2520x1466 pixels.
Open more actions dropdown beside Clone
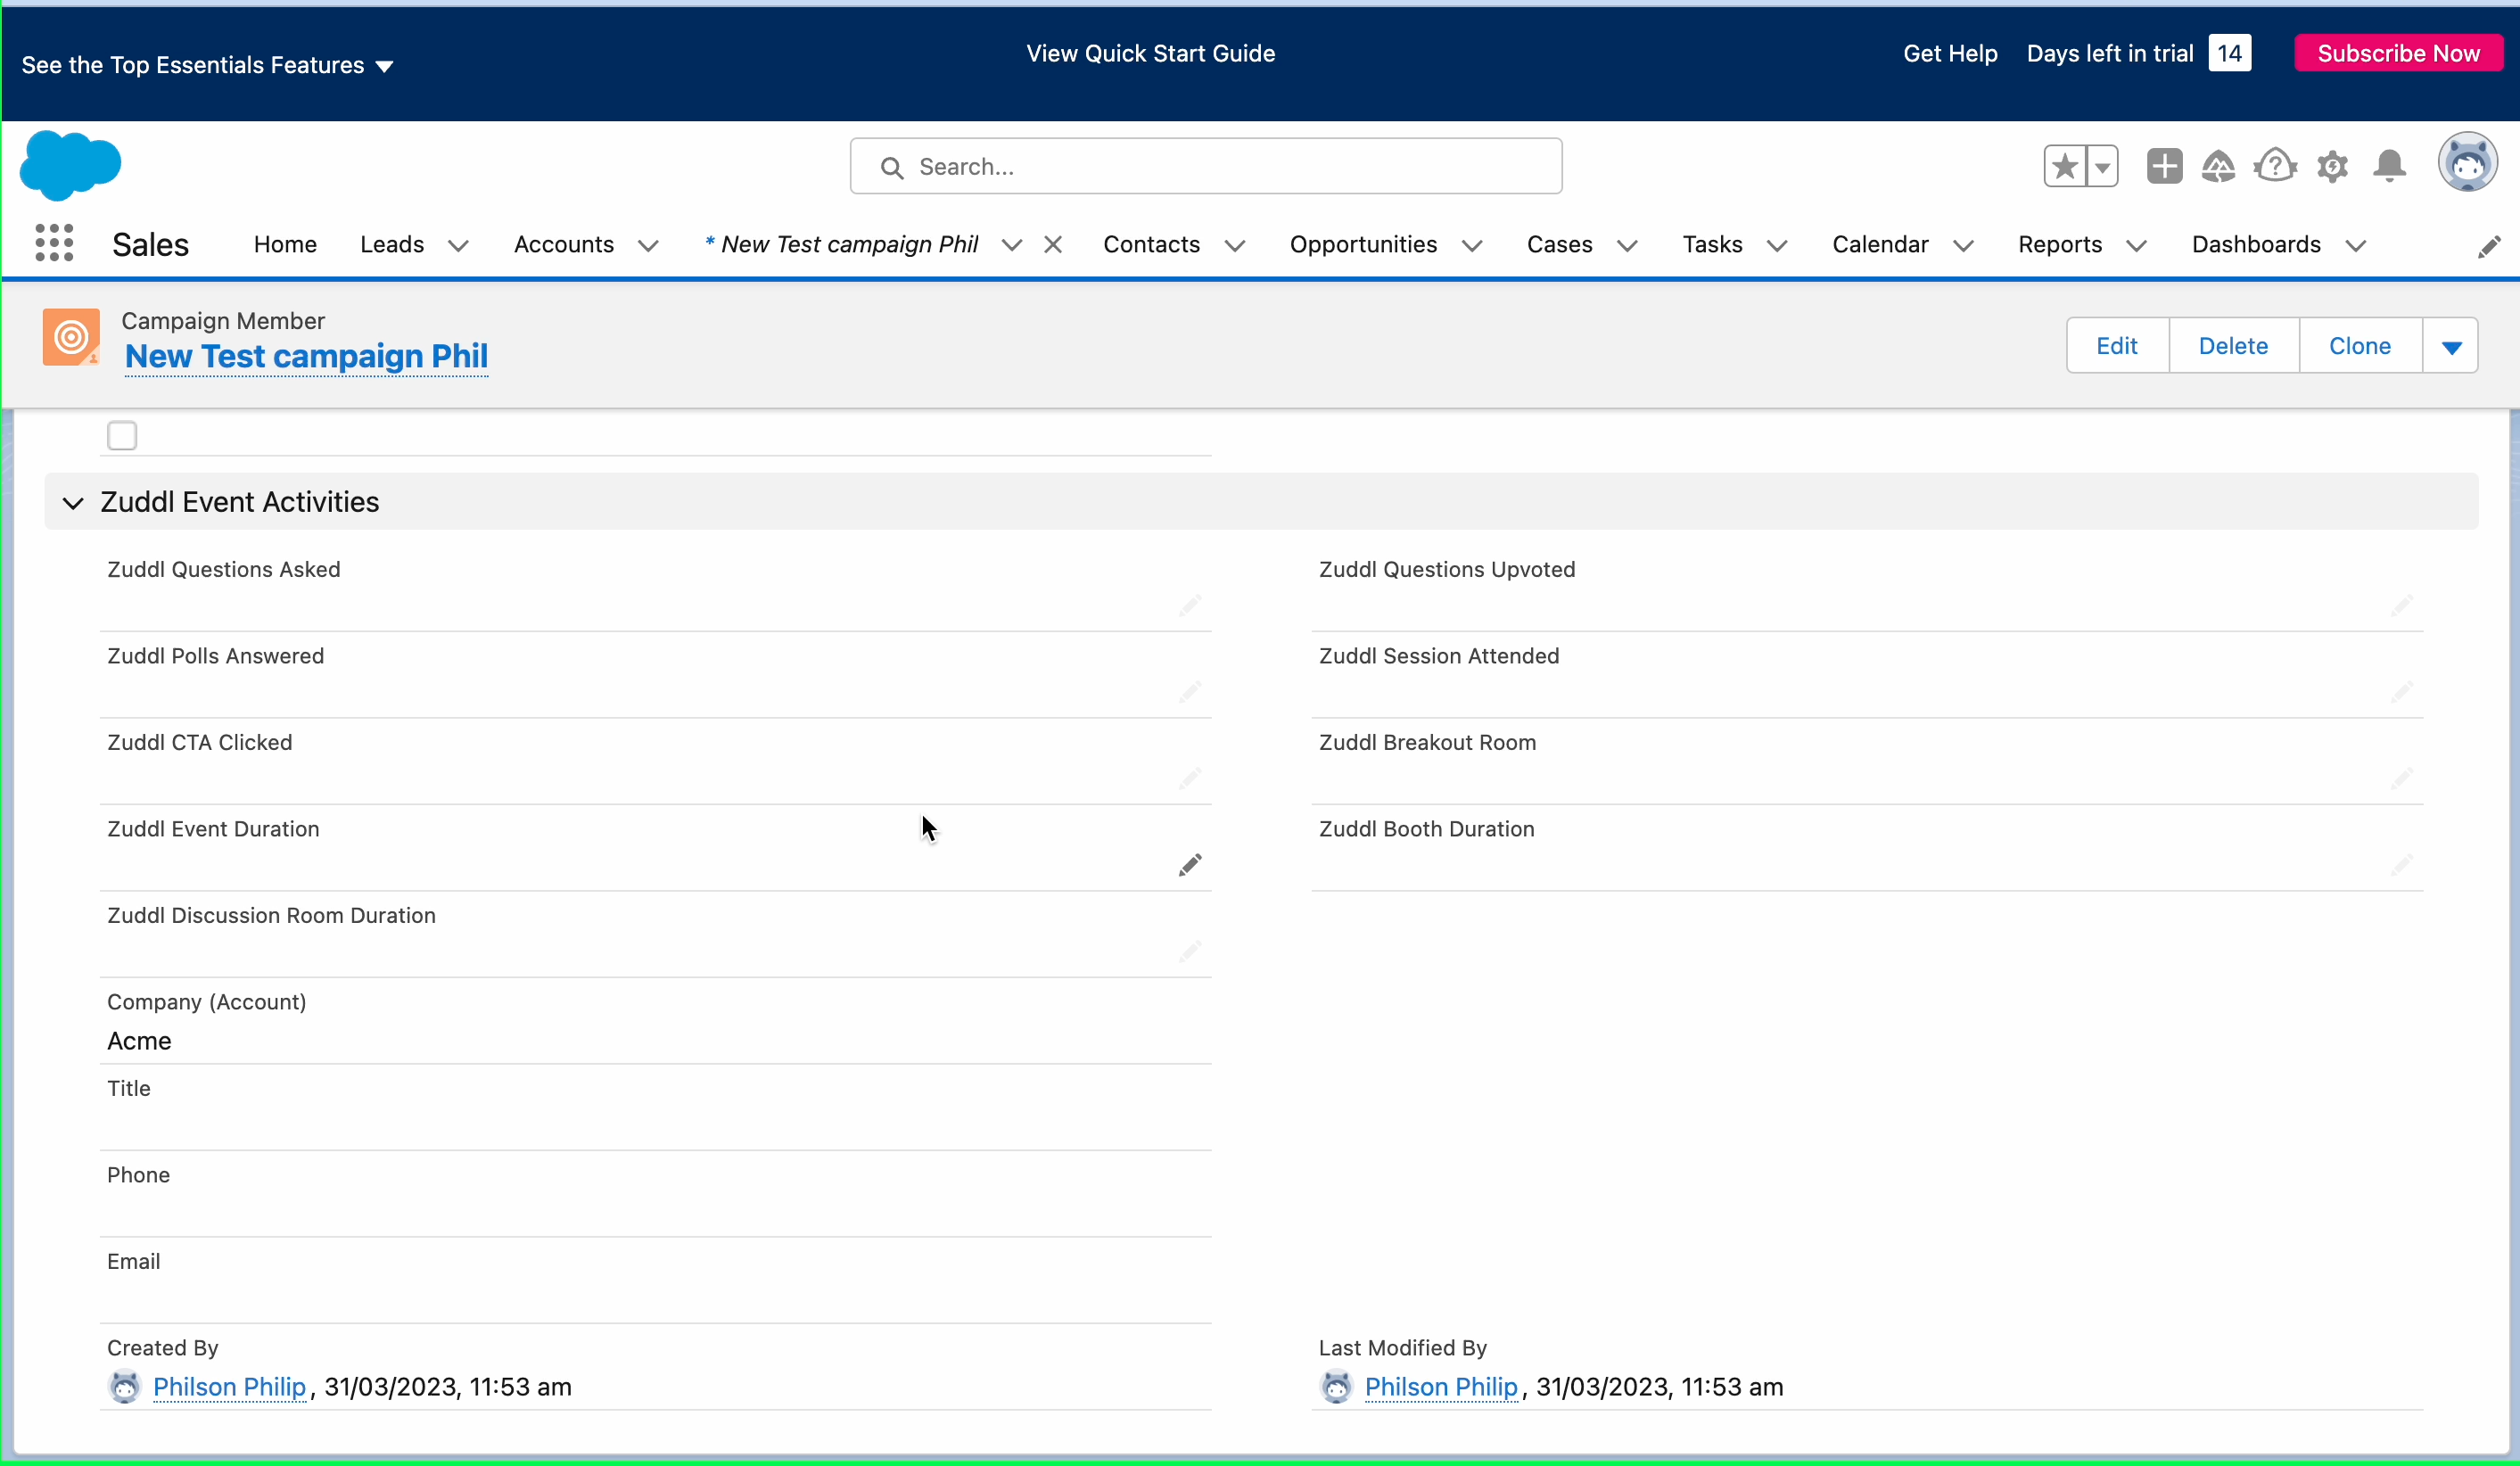(2451, 346)
